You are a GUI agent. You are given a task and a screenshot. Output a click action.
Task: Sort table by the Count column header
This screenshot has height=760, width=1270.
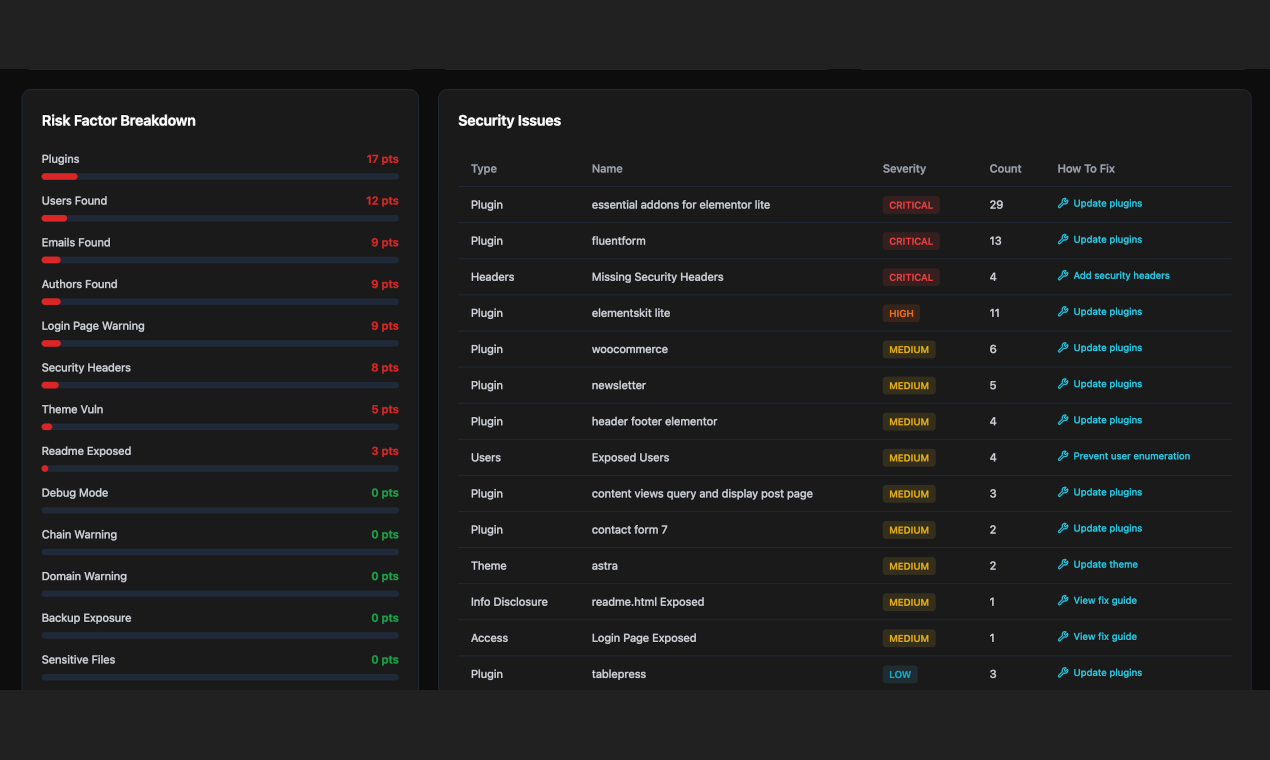click(x=1005, y=168)
